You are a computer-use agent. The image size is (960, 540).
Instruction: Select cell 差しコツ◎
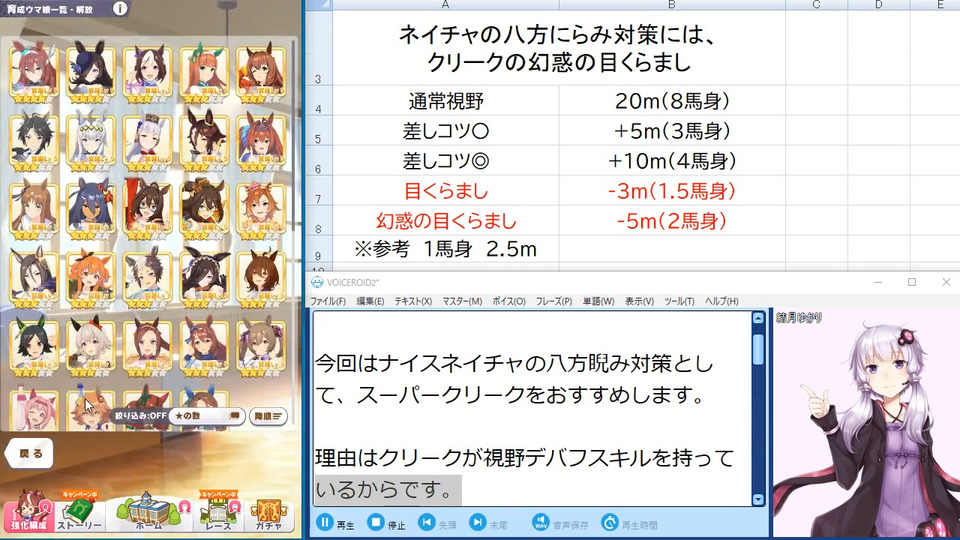[x=446, y=161]
